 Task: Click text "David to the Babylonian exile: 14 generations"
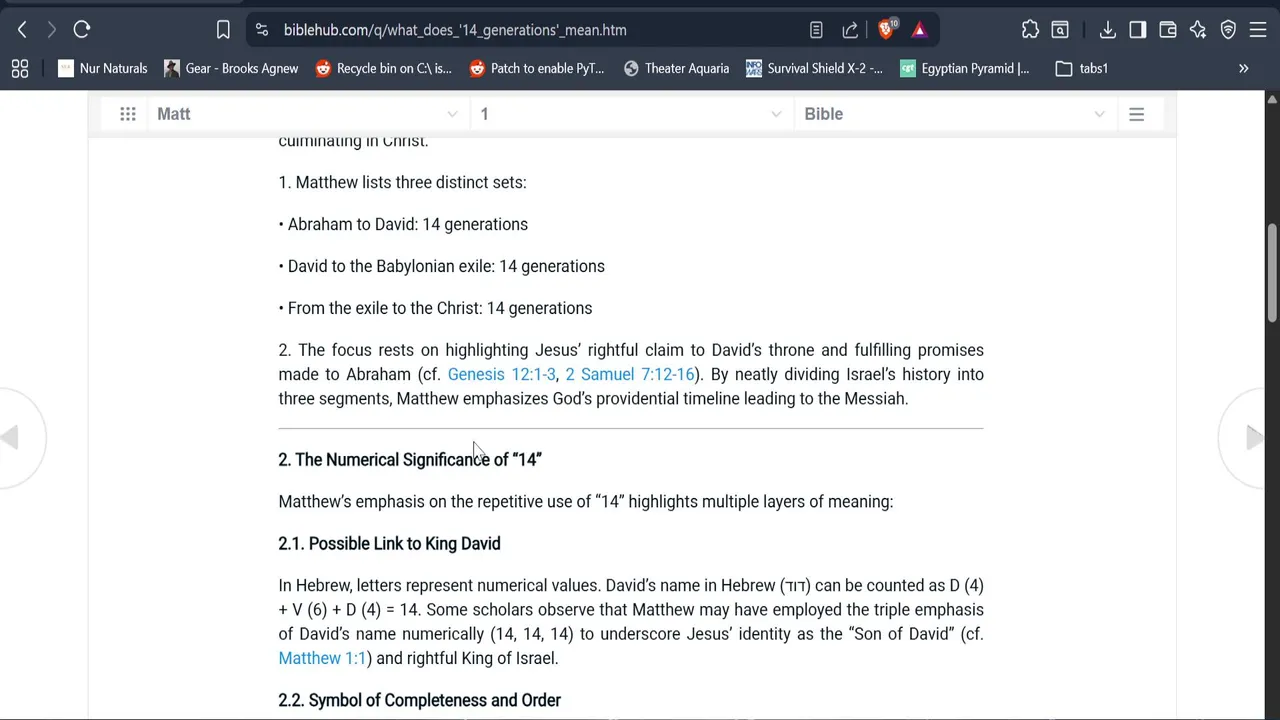click(446, 266)
